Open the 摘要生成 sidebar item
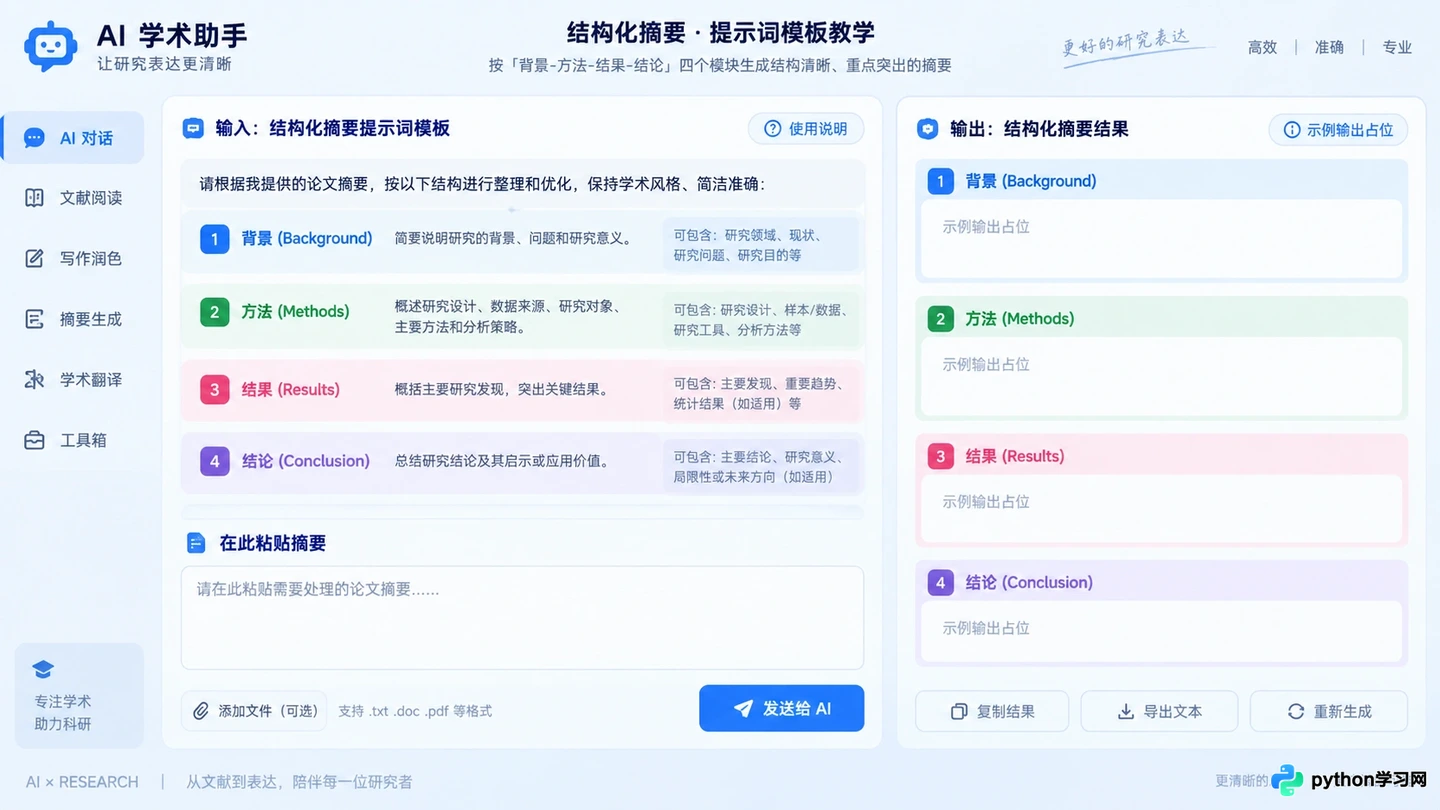Viewport: 1440px width, 810px height. click(73, 320)
